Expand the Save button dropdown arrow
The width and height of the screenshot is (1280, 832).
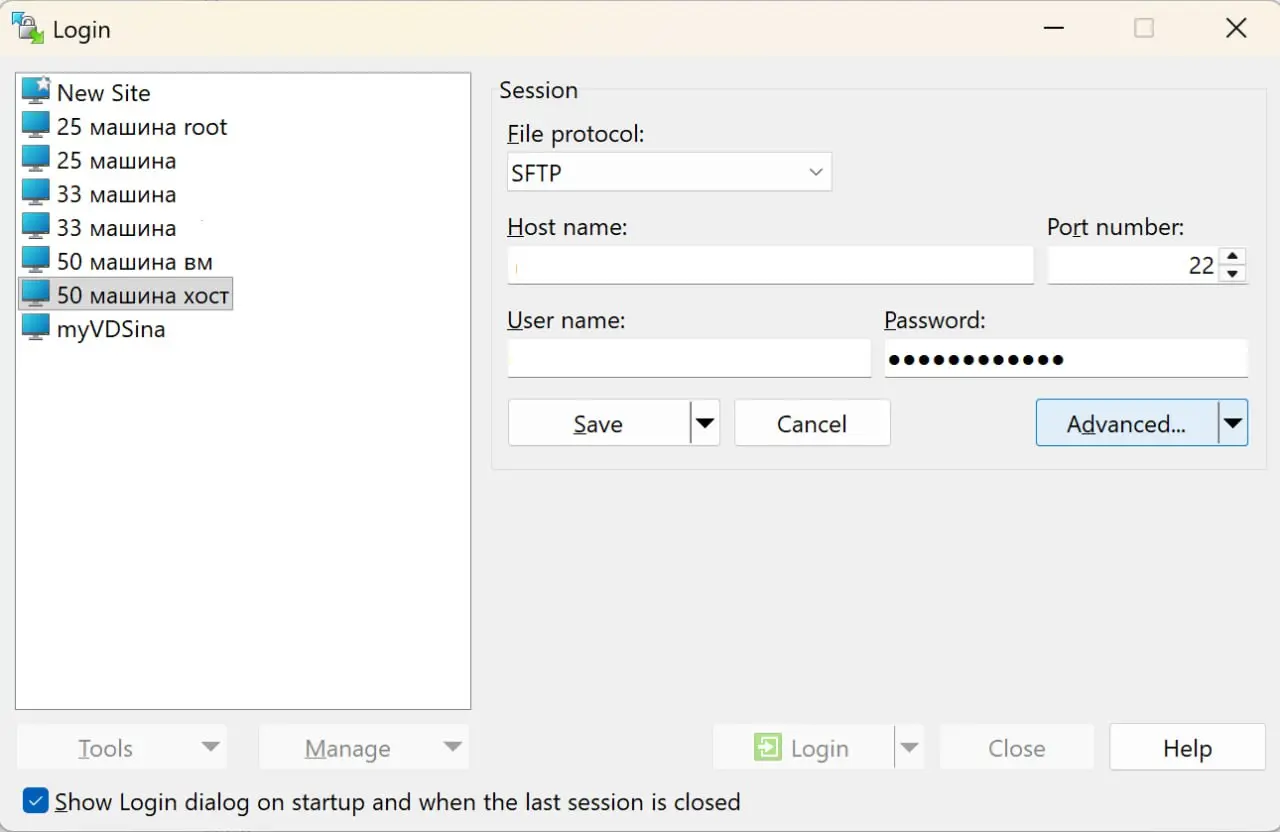point(705,424)
